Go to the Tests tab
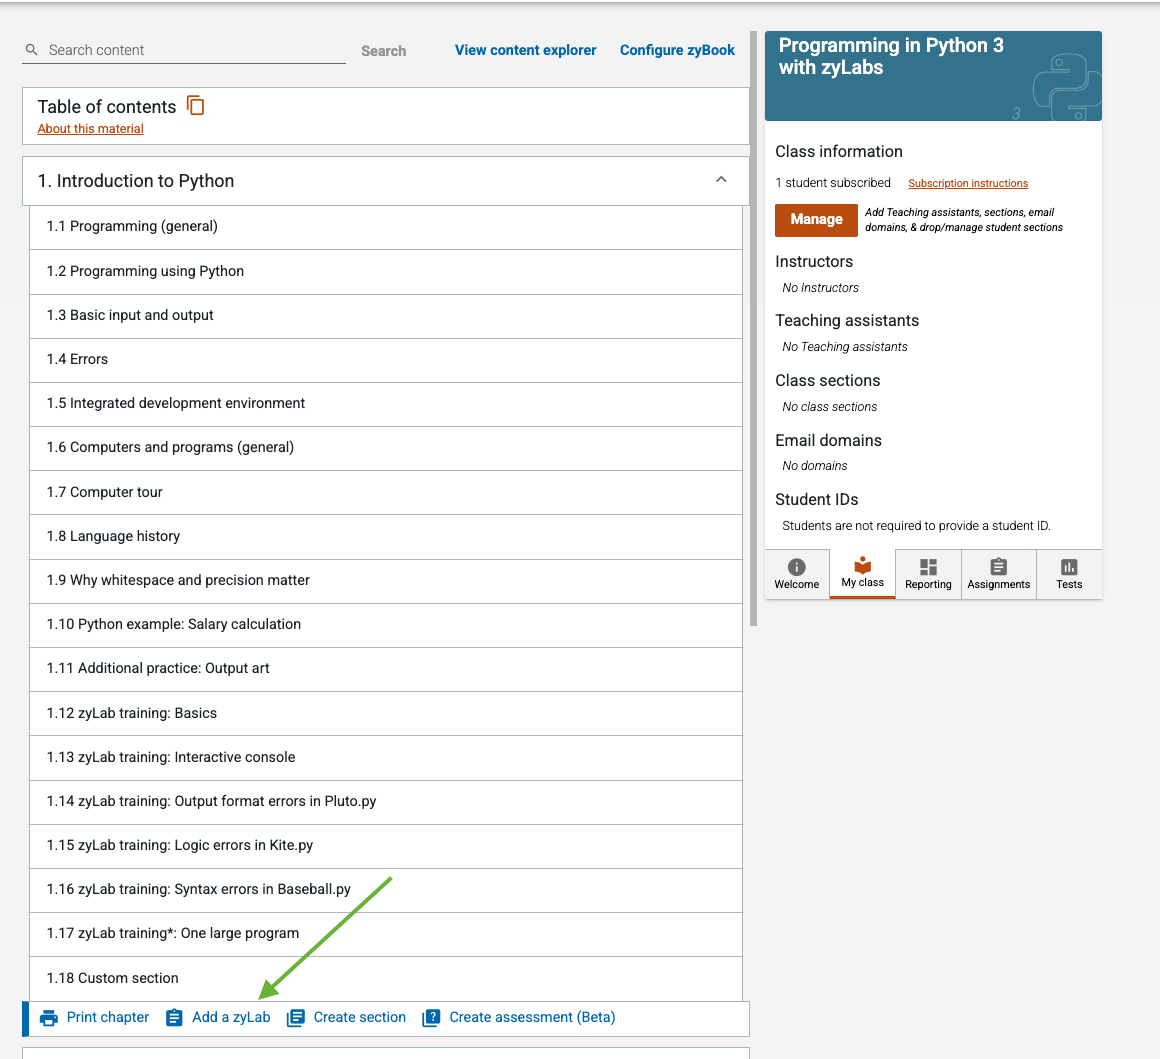 (x=1069, y=574)
